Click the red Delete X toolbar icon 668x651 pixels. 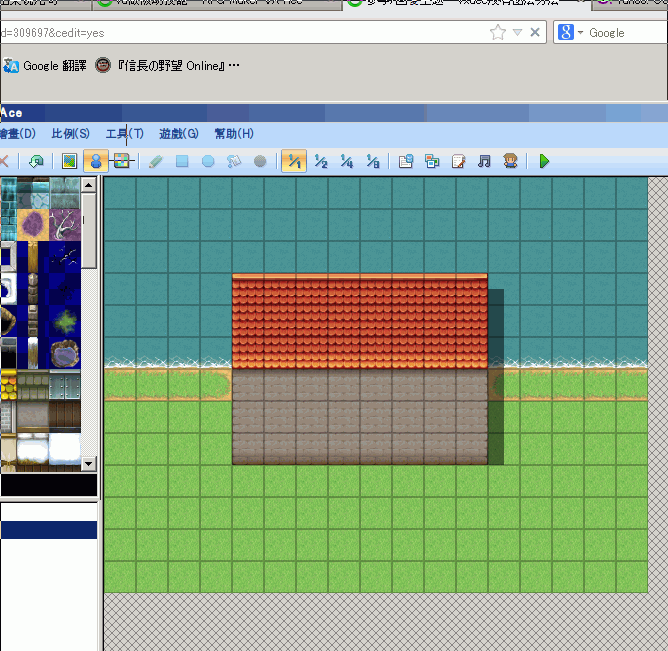(x=4, y=161)
